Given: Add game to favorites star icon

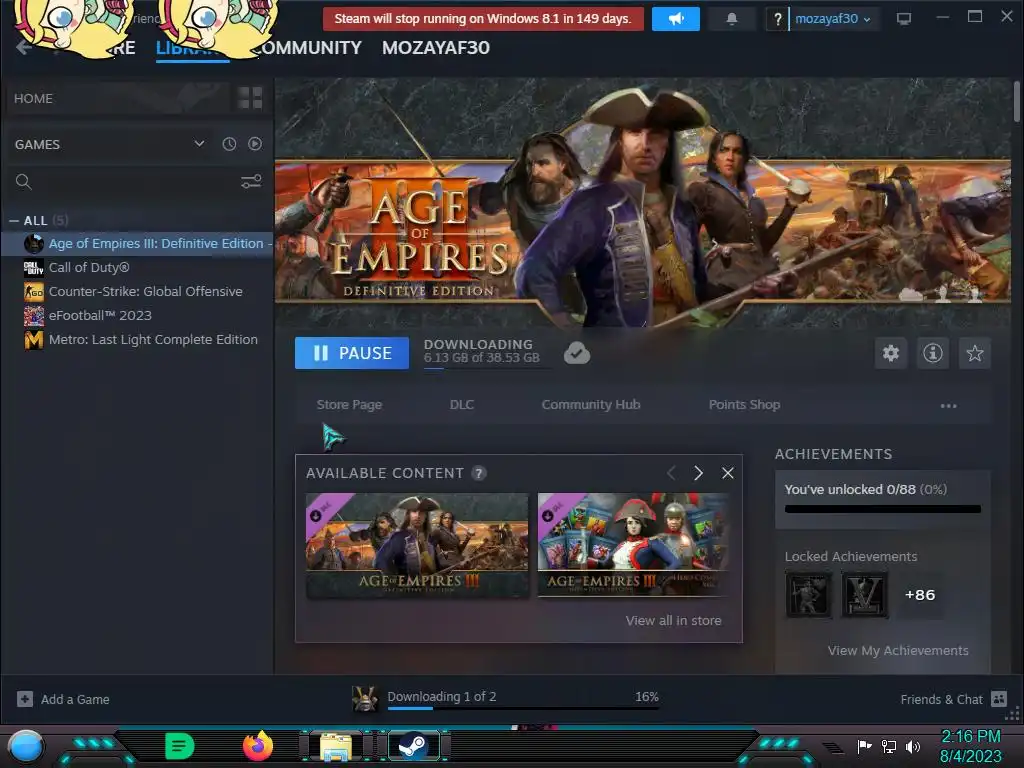Looking at the screenshot, I should coord(974,353).
